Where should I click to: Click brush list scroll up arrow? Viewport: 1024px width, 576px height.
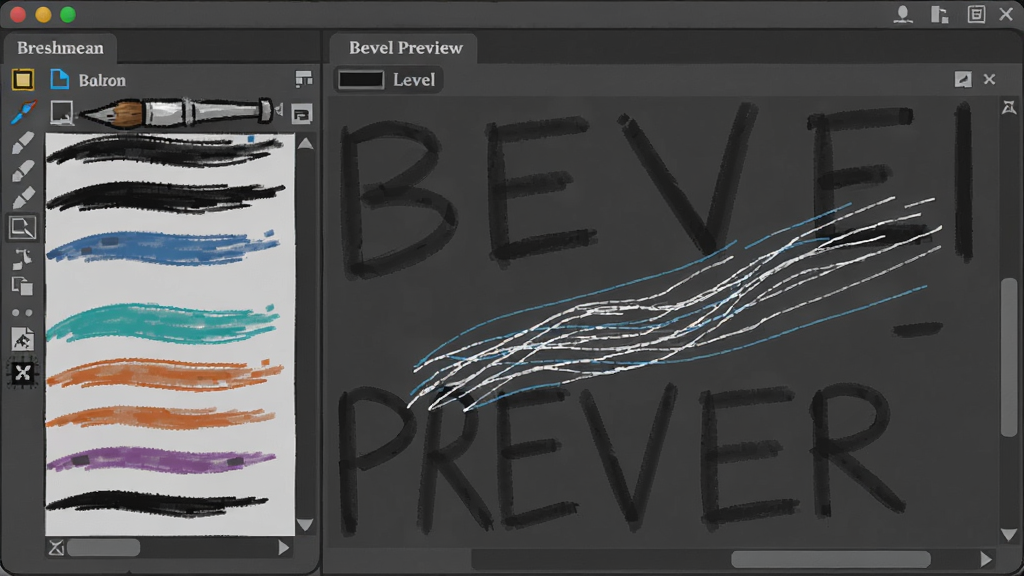[305, 144]
